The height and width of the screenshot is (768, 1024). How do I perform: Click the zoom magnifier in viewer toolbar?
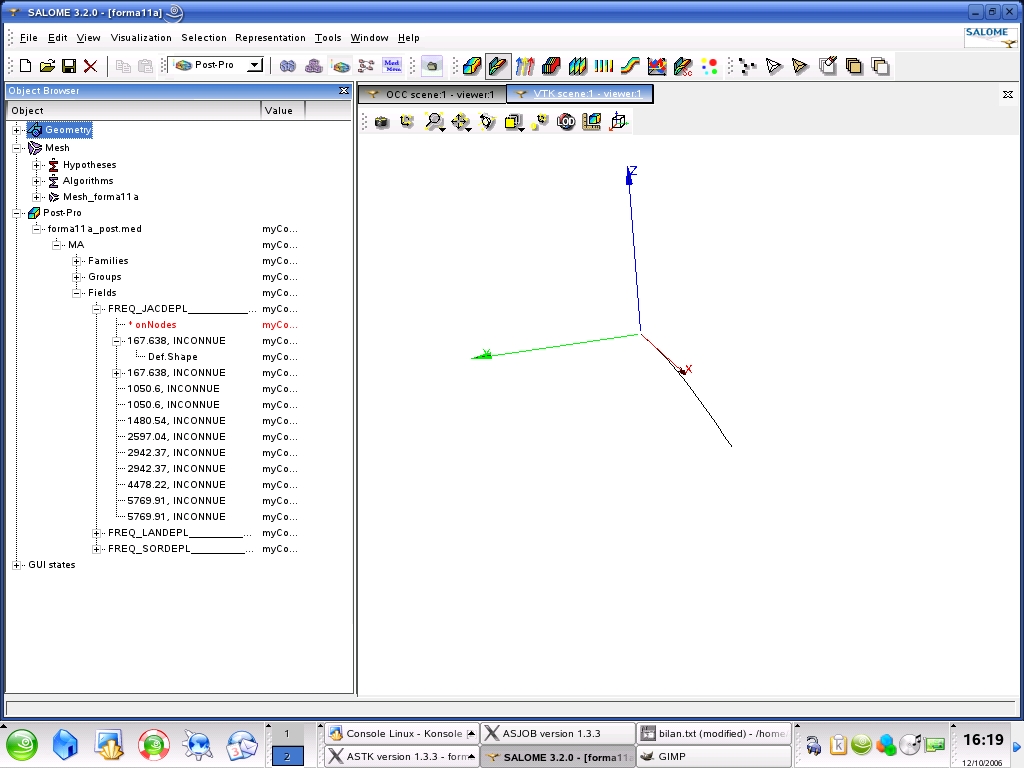[x=433, y=122]
